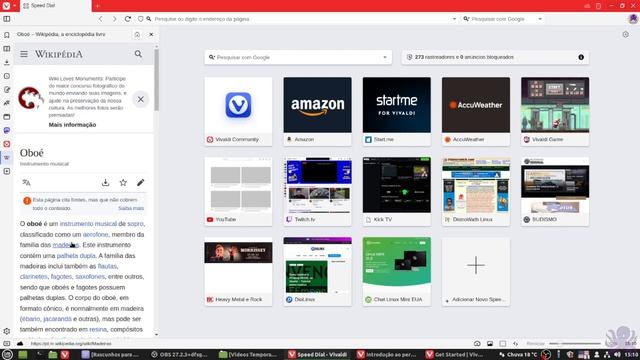Image resolution: width=640 pixels, height=360 pixels.
Task: Star the Oboé article to watch it
Action: 123,182
